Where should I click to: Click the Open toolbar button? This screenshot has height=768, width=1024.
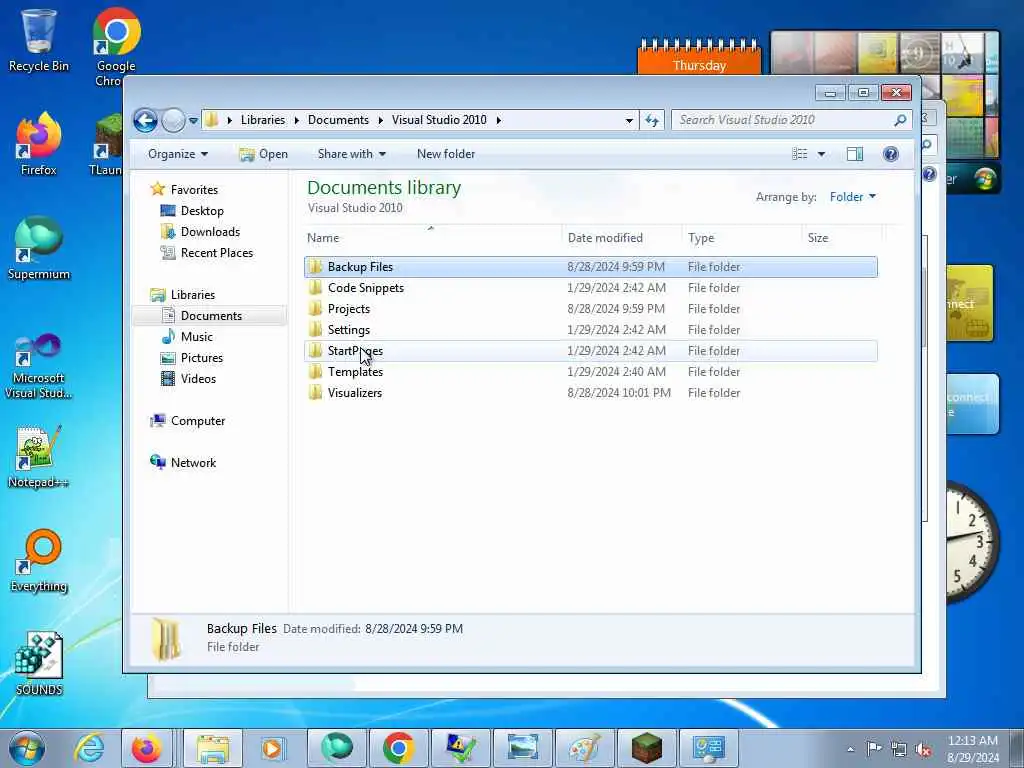(264, 154)
